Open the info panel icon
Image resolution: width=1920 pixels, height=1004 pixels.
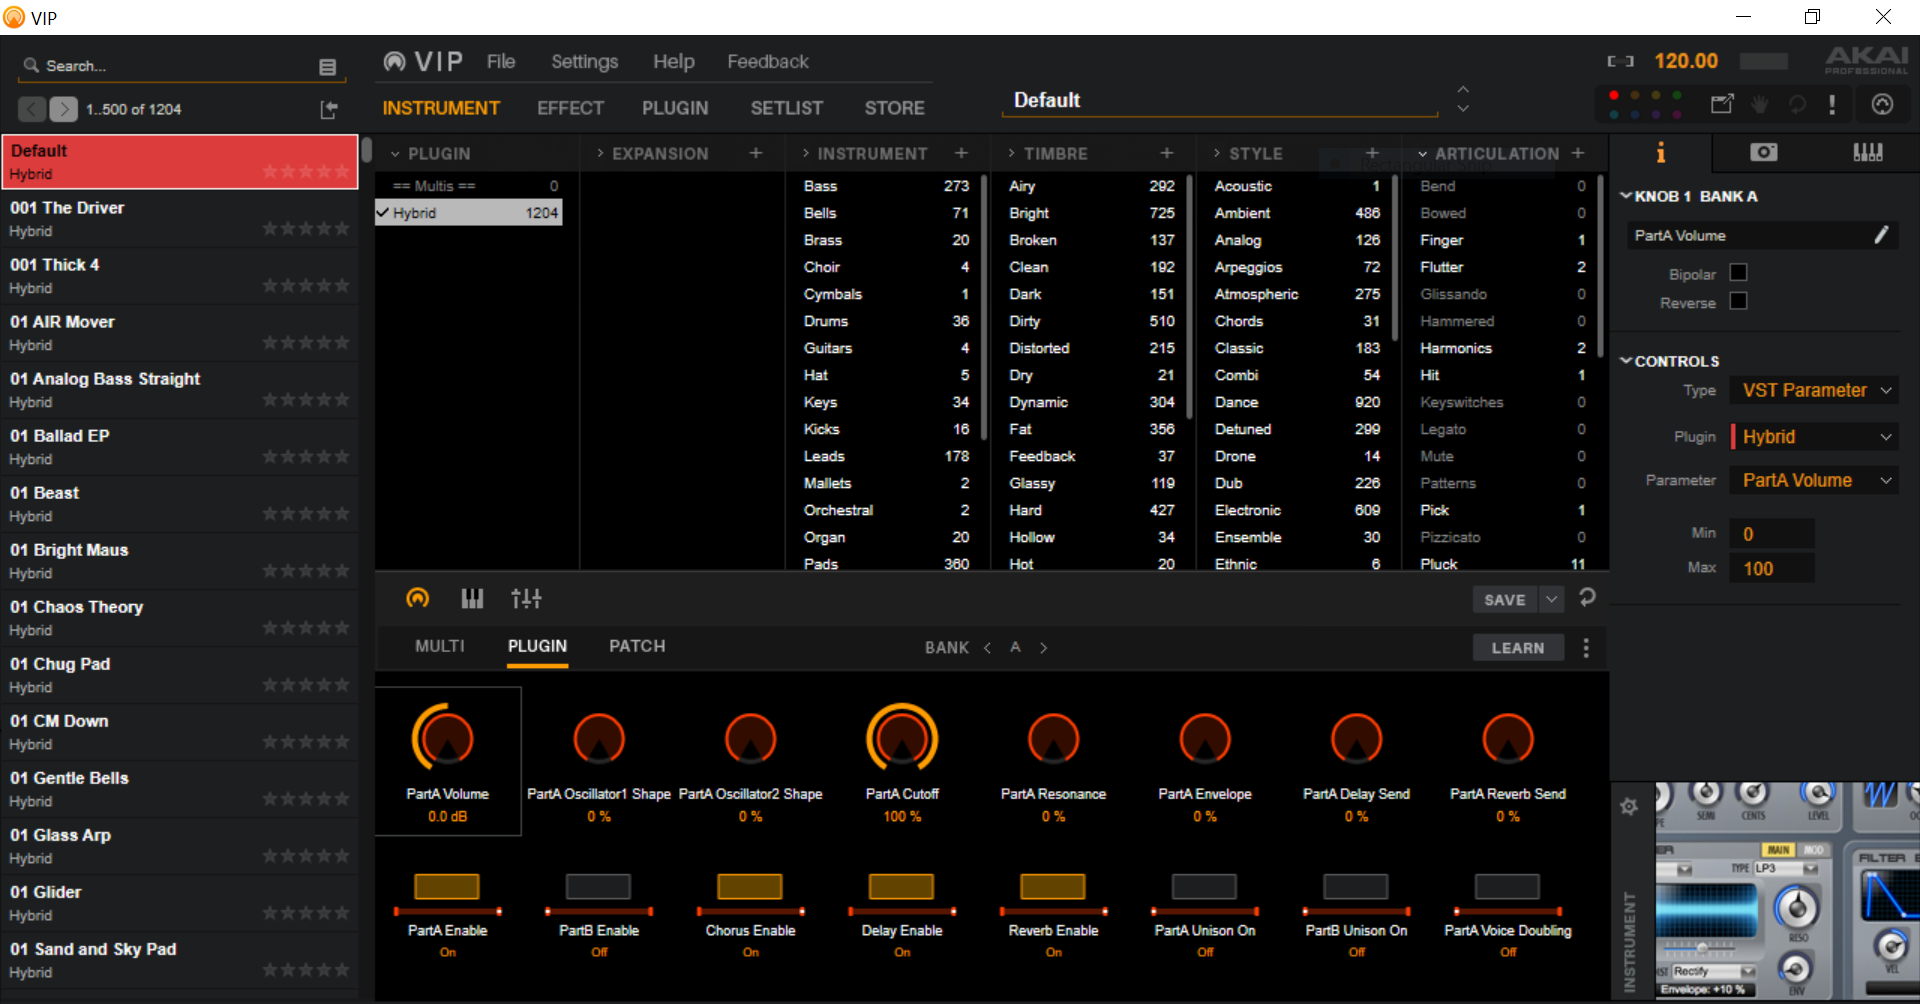click(x=1661, y=152)
